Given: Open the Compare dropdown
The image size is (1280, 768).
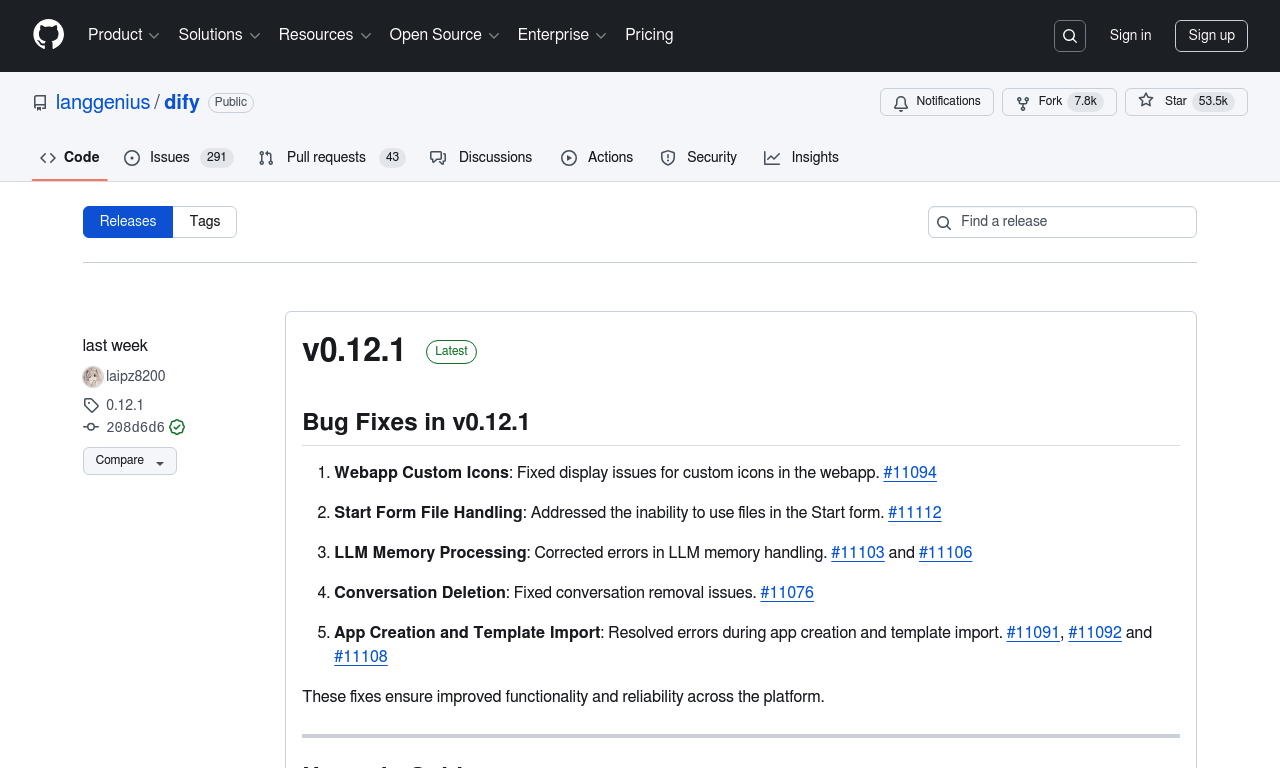Looking at the screenshot, I should pyautogui.click(x=130, y=461).
